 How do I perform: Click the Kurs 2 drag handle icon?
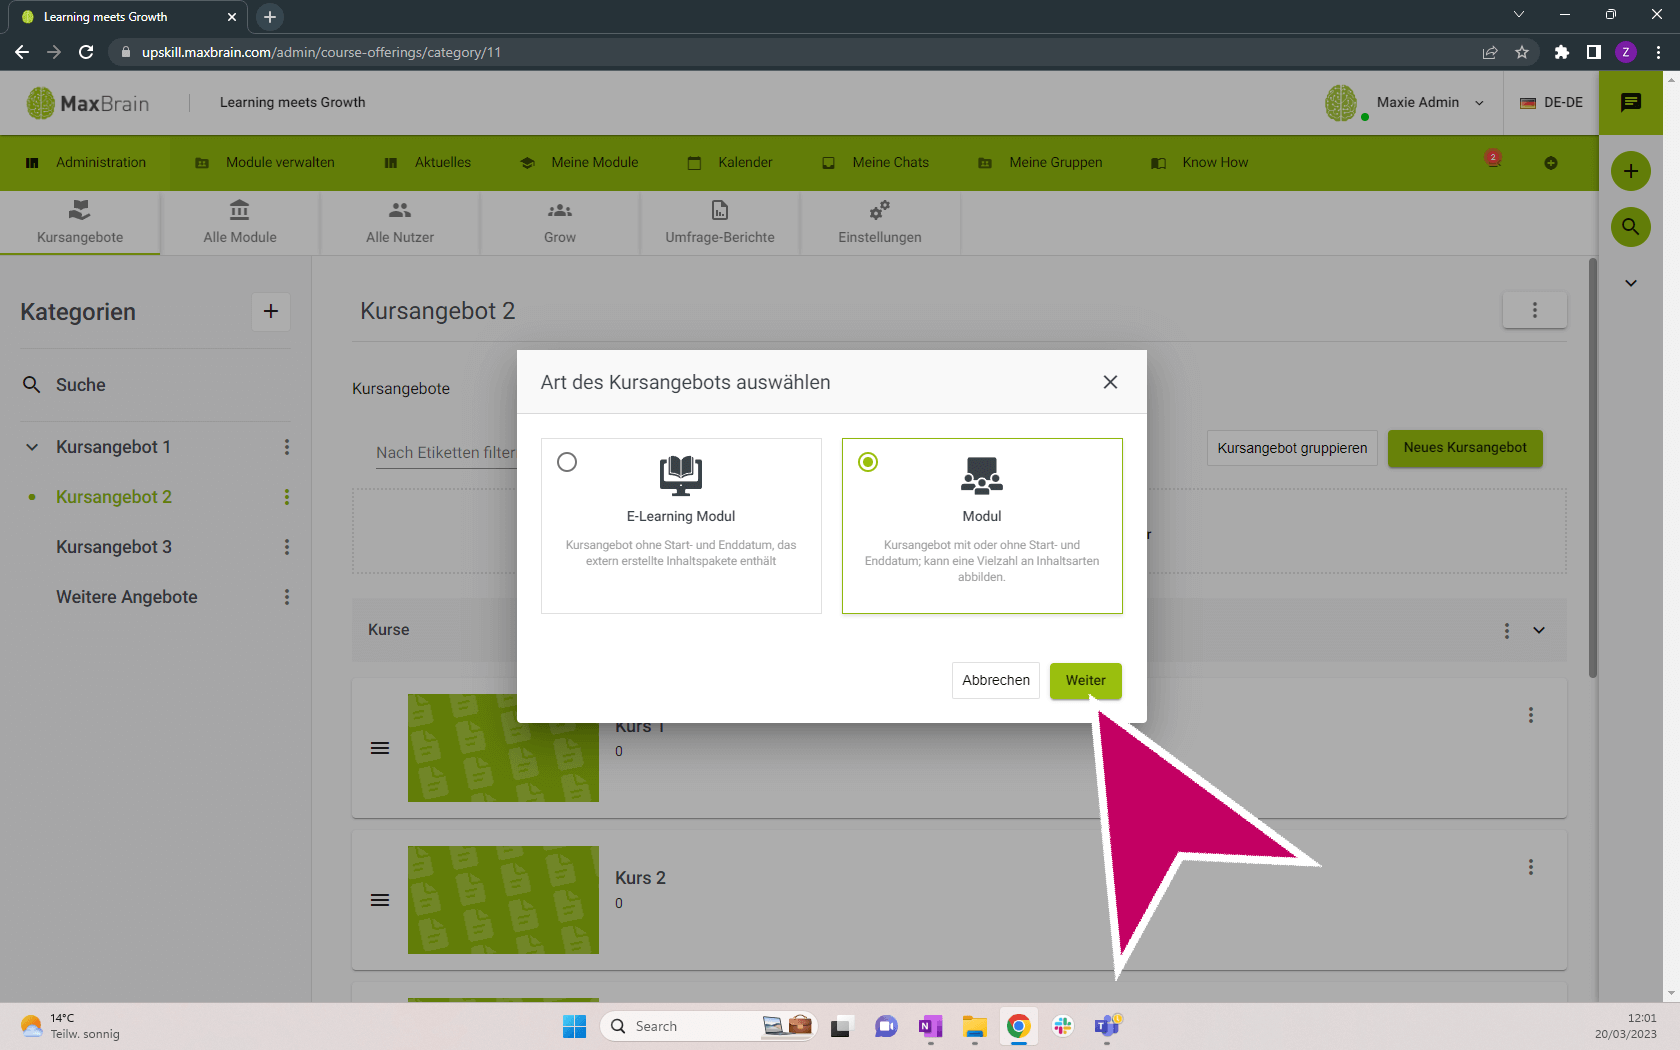click(x=380, y=900)
